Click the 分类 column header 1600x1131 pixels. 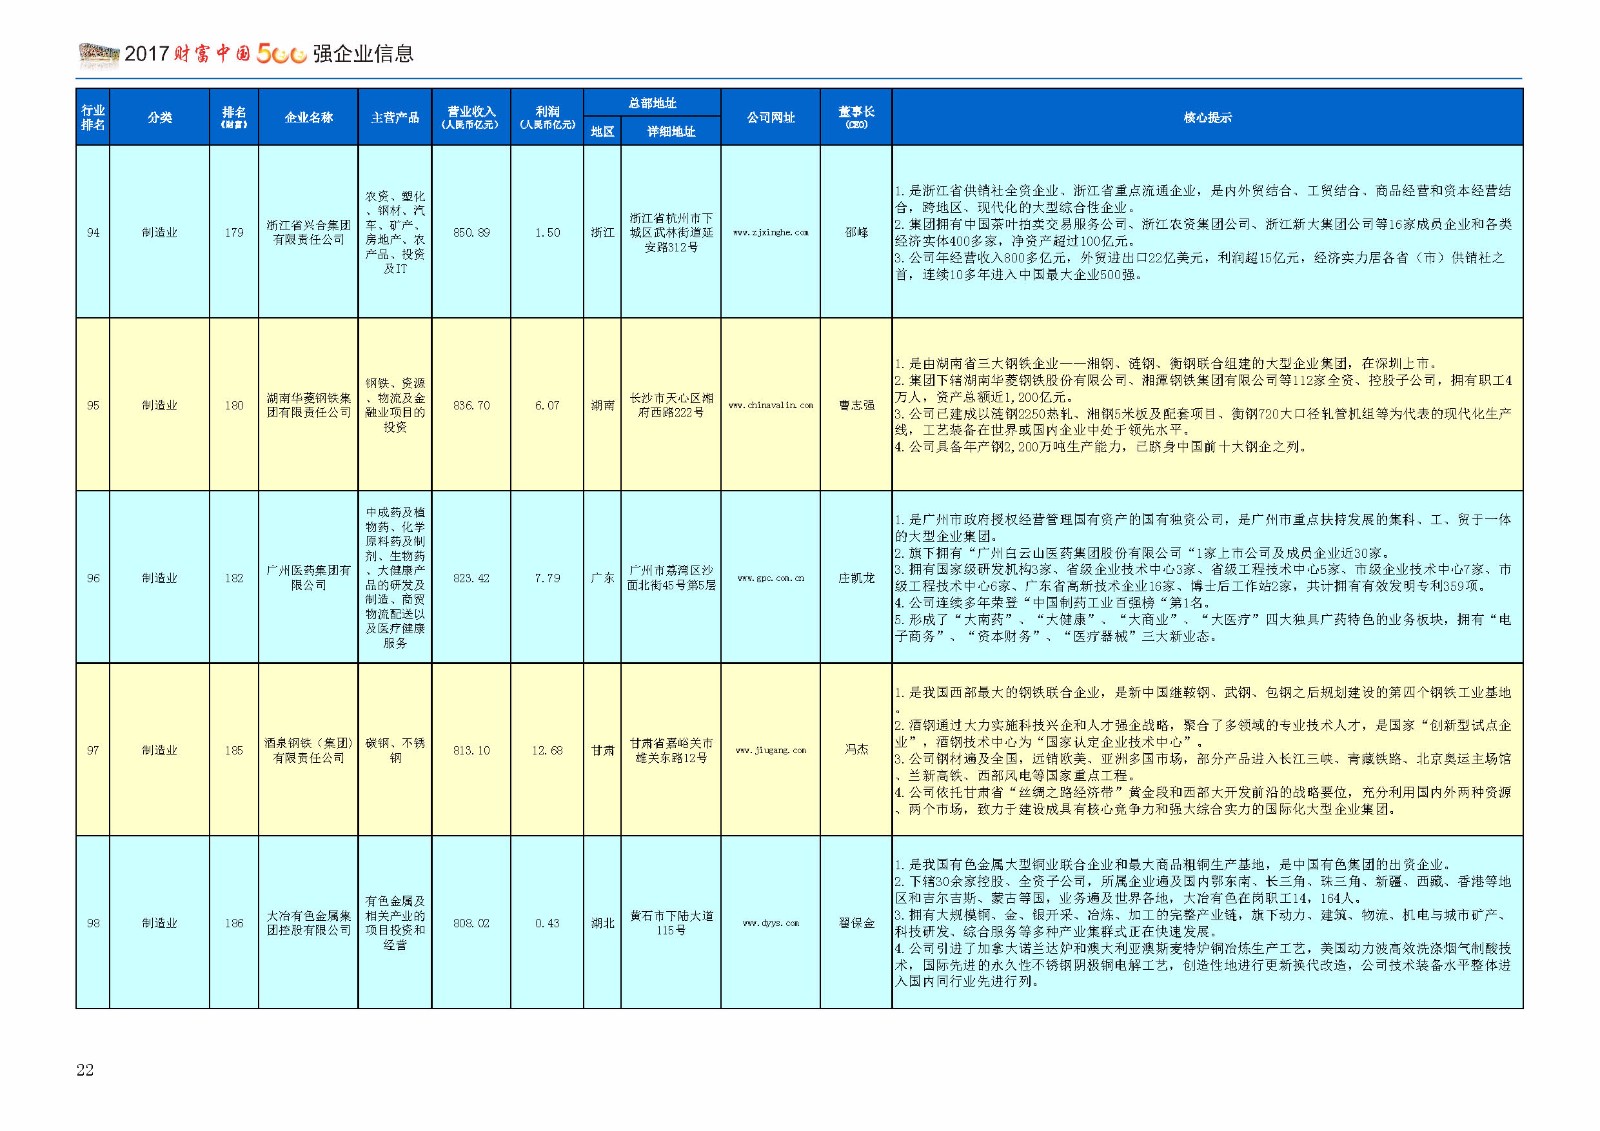point(159,117)
